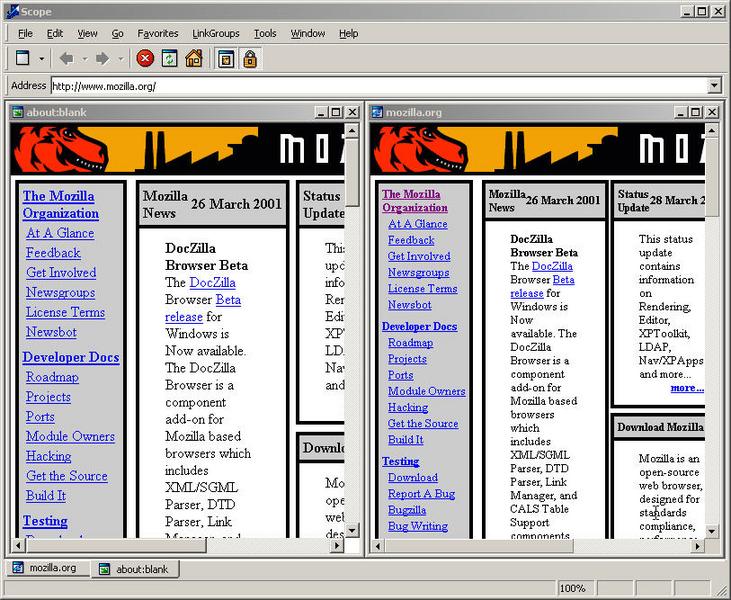Image resolution: width=731 pixels, height=600 pixels.
Task: Toggle the popup window blocker toolbar button
Action: [x=226, y=59]
